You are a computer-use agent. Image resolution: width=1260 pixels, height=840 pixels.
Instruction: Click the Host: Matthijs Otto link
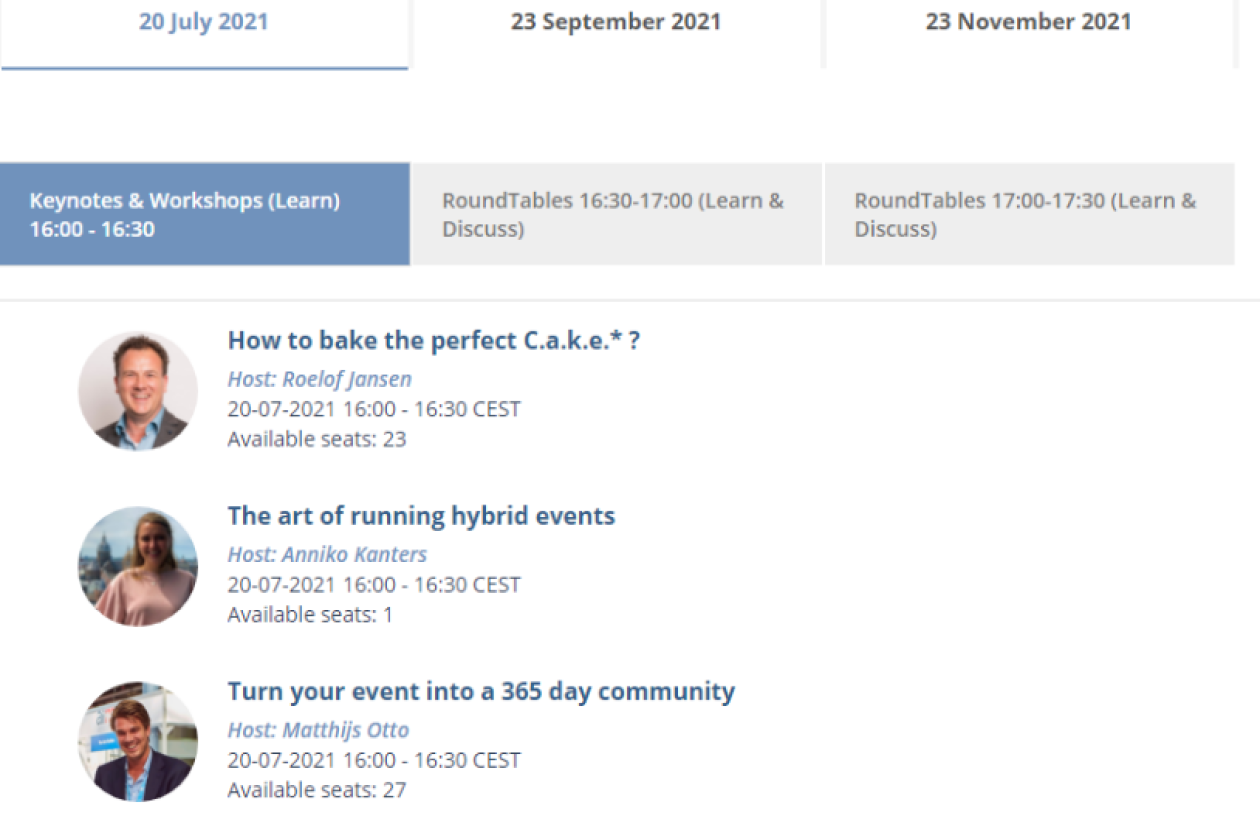click(x=318, y=730)
